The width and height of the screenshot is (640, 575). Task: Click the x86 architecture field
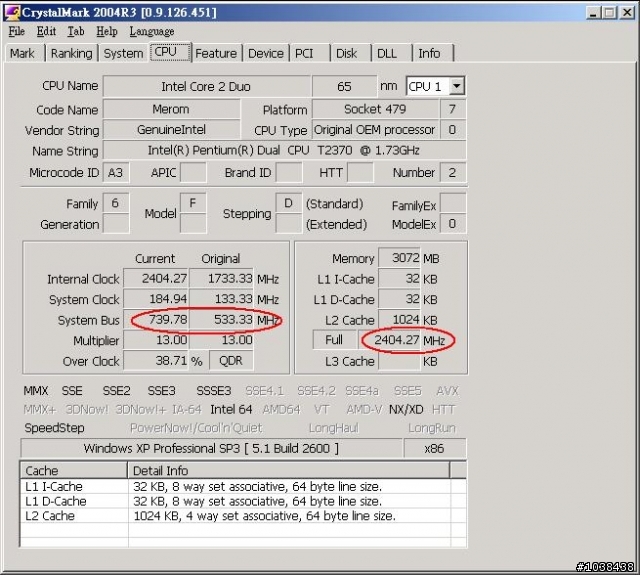tap(435, 448)
